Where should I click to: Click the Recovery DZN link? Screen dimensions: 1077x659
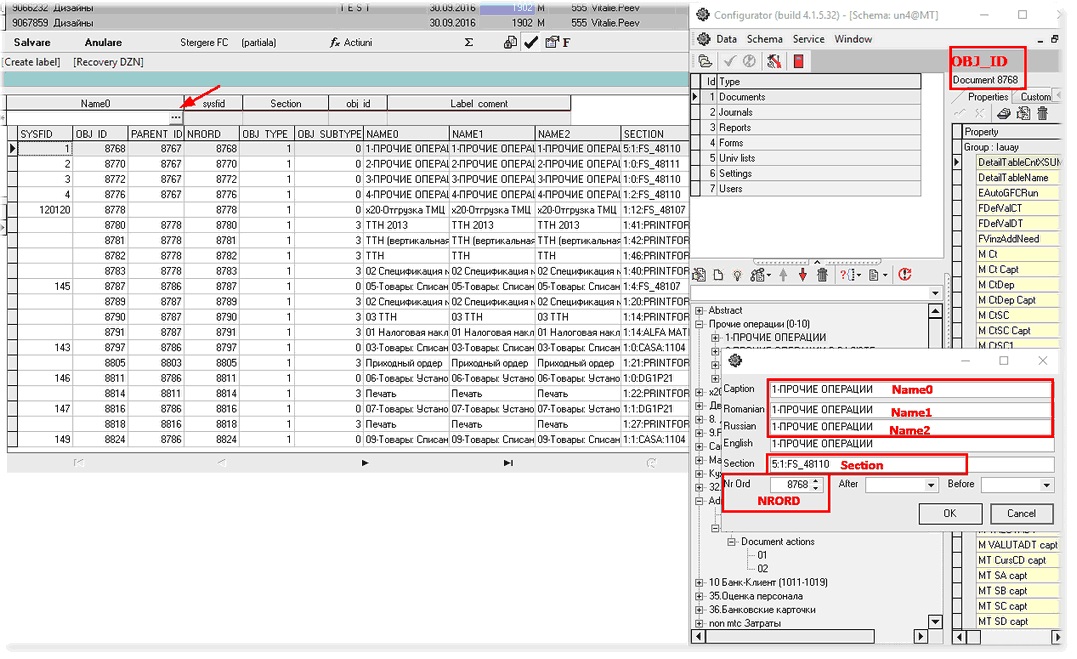pyautogui.click(x=109, y=62)
